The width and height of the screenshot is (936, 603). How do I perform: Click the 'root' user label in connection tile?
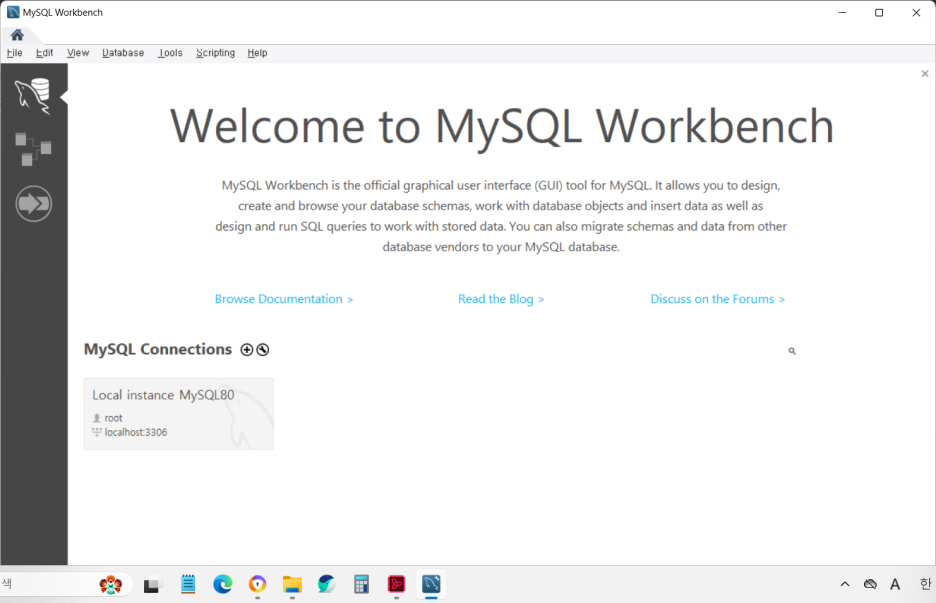tap(113, 418)
